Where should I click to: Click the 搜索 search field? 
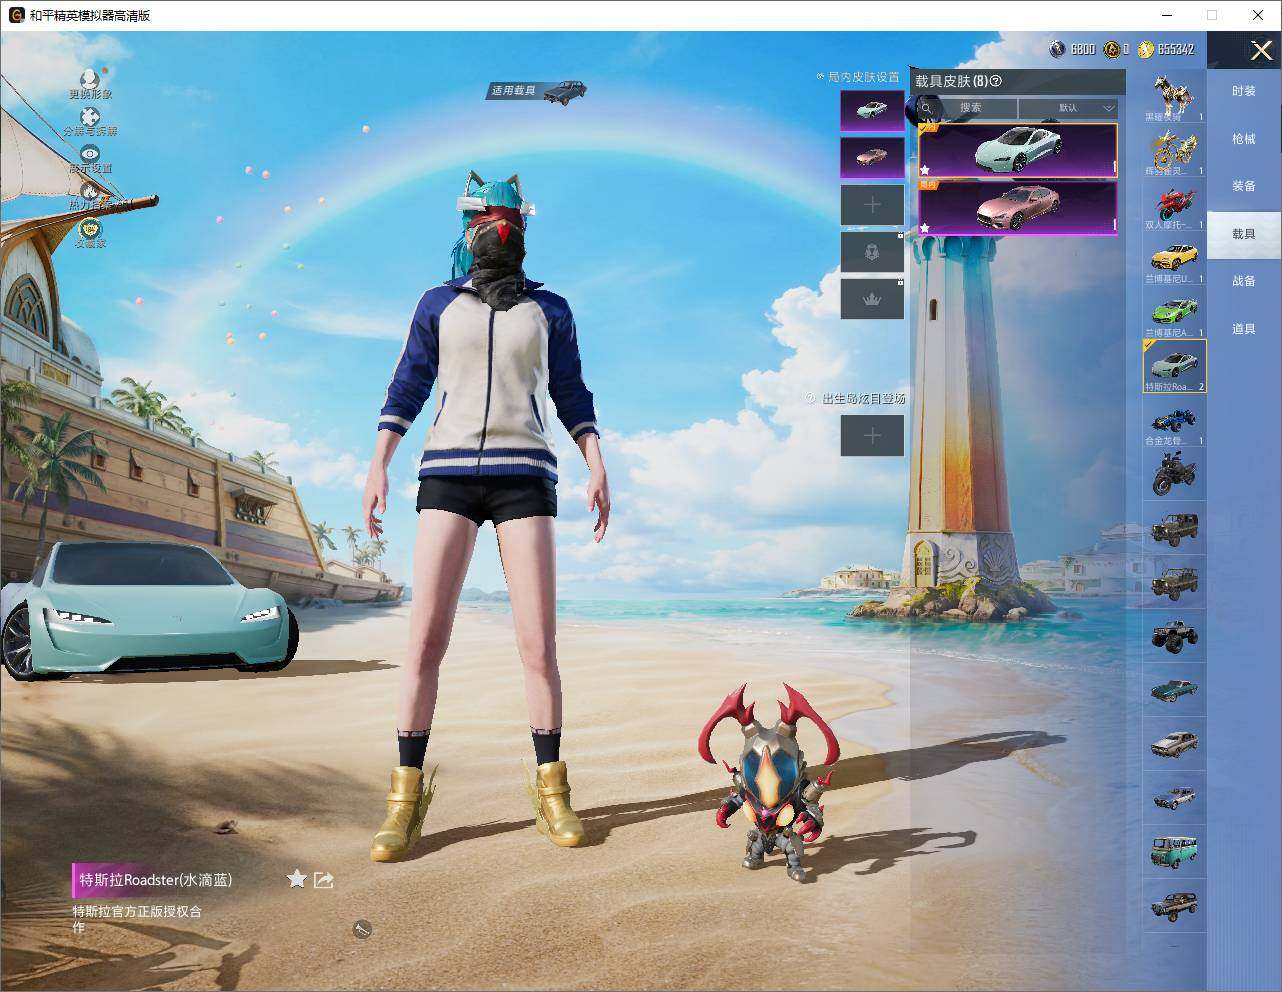[966, 108]
